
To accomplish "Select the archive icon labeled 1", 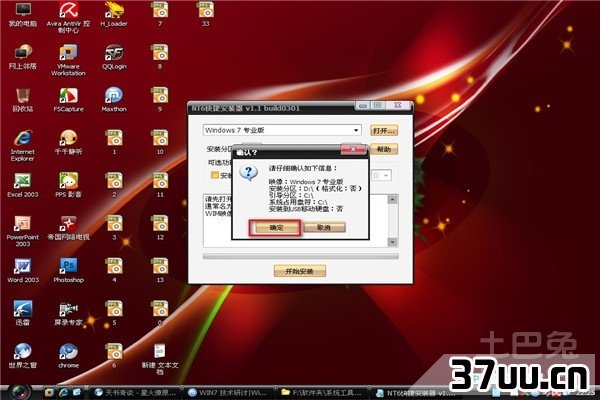I will (x=114, y=142).
